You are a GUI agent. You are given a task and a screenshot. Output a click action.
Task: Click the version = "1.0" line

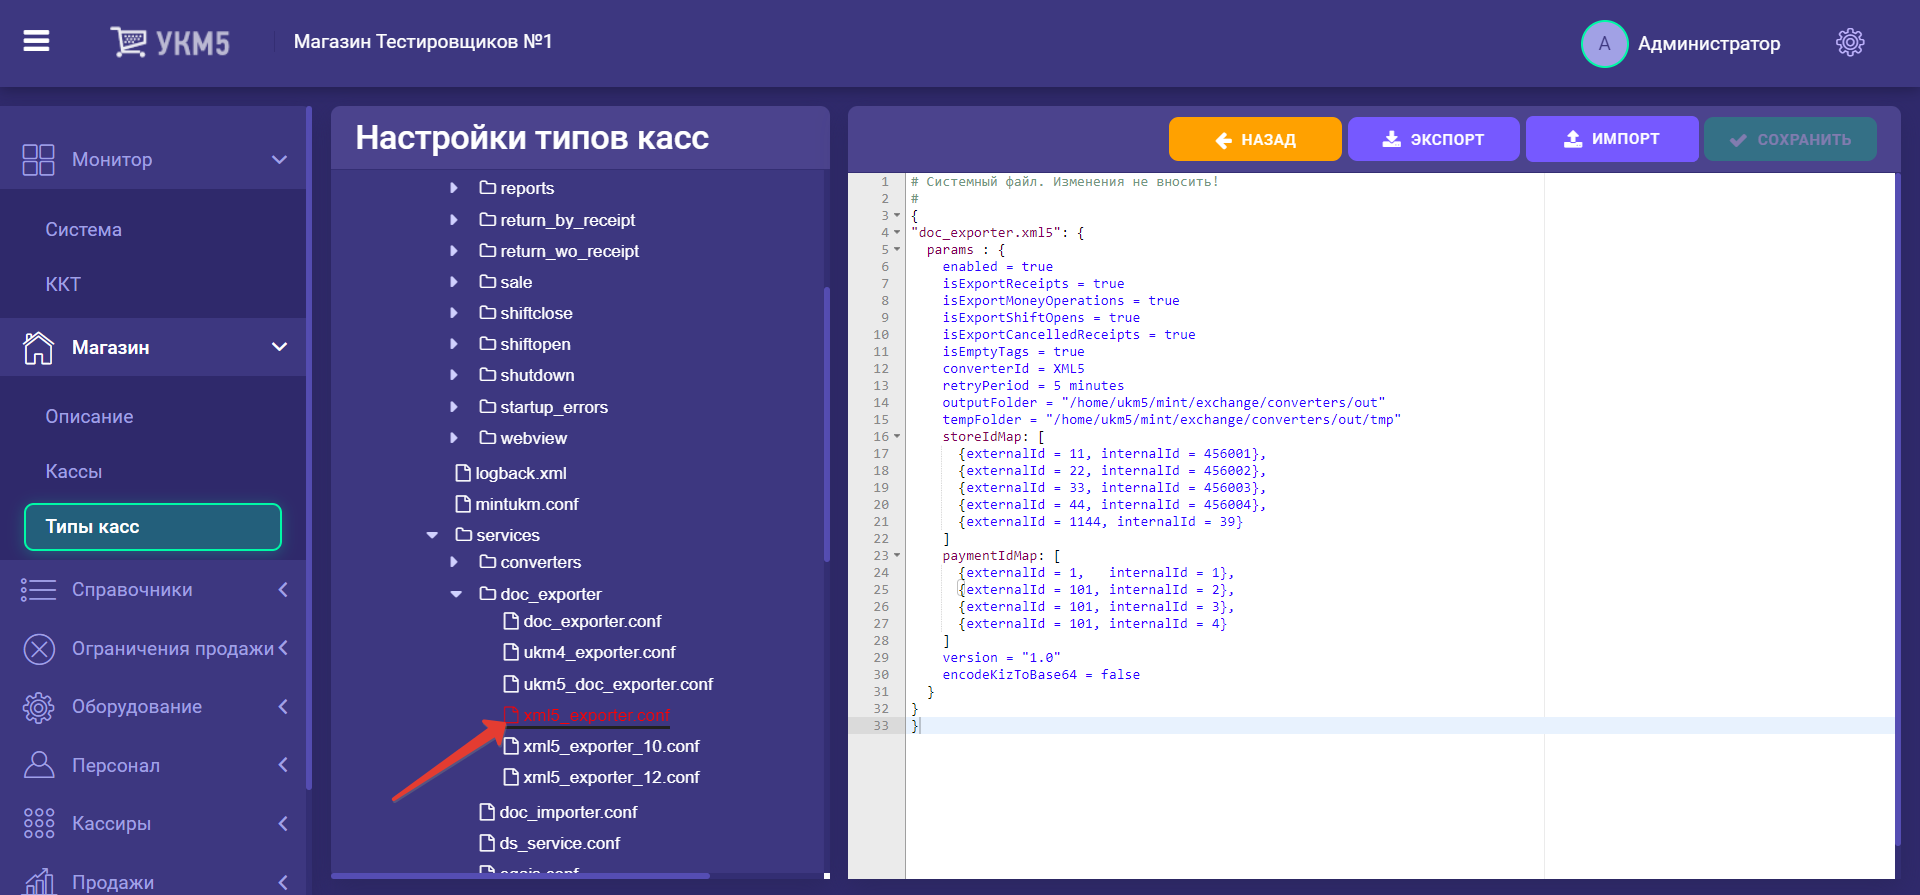1001,658
